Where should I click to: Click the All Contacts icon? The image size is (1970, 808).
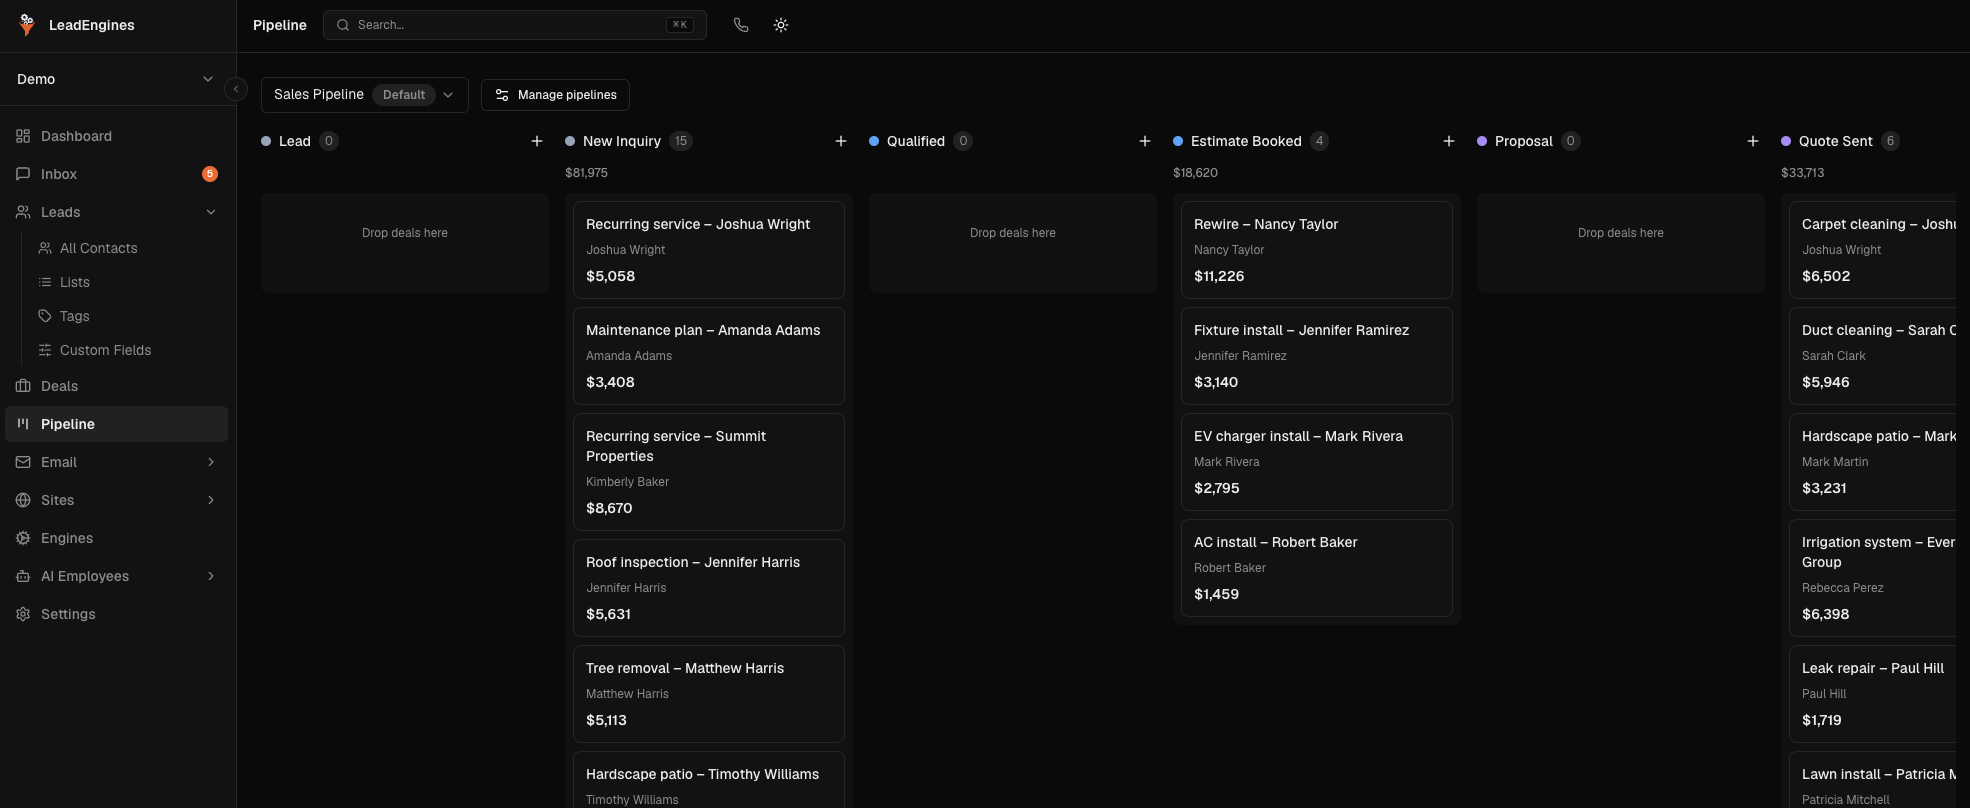45,248
